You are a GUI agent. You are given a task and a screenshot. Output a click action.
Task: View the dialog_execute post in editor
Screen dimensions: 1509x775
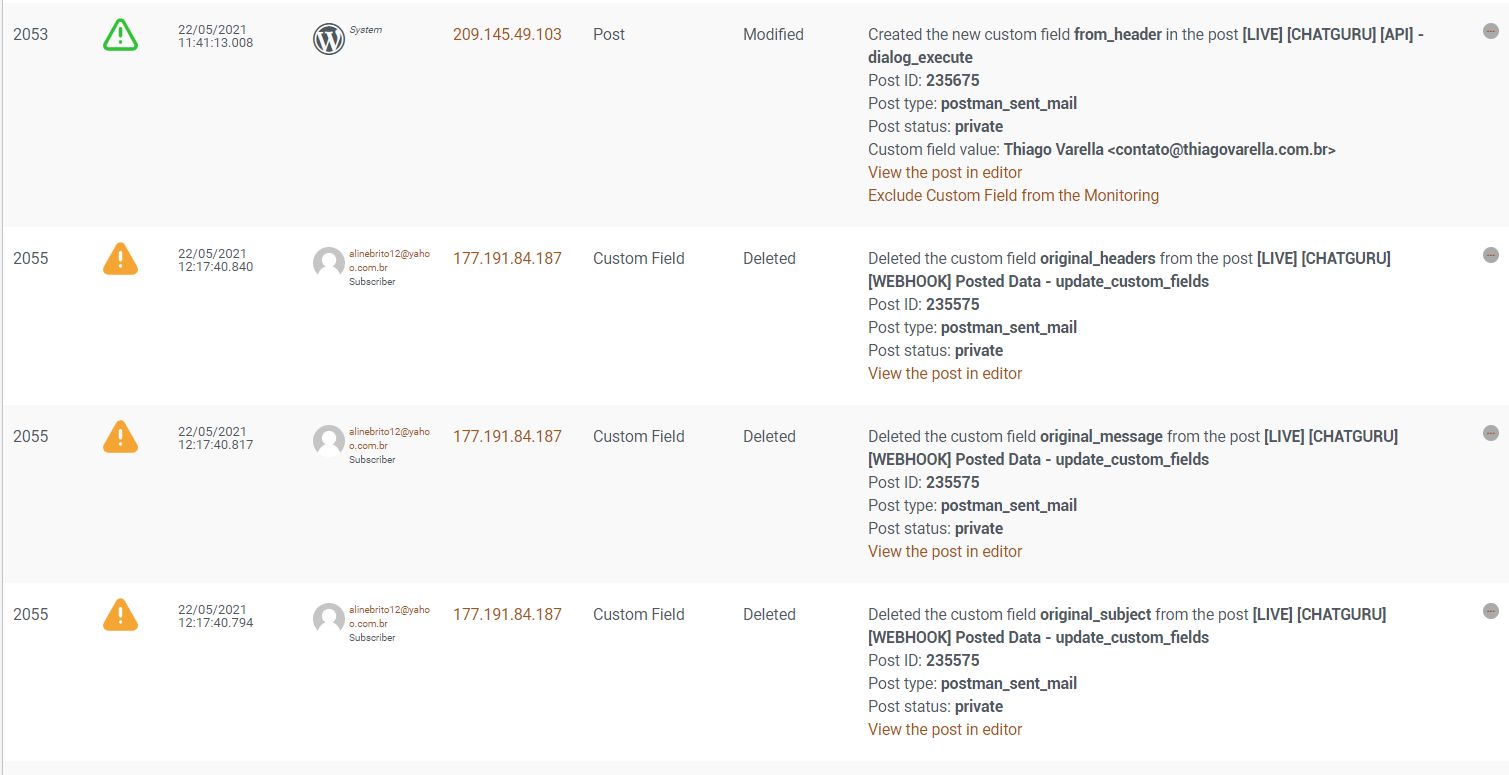[945, 172]
